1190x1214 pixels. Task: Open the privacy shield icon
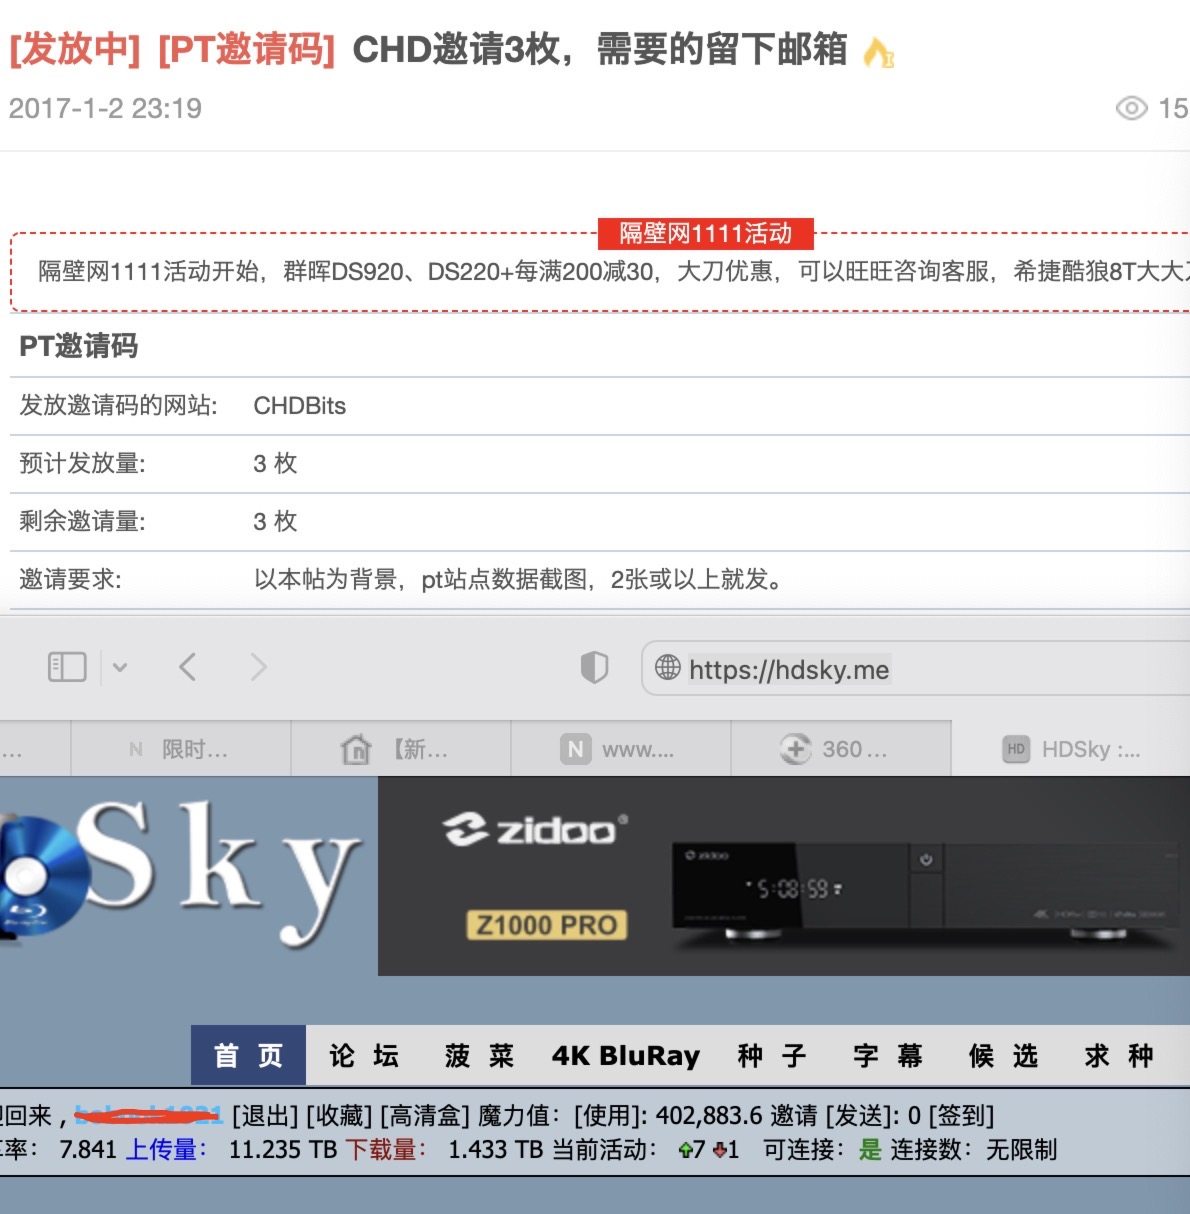tap(594, 667)
